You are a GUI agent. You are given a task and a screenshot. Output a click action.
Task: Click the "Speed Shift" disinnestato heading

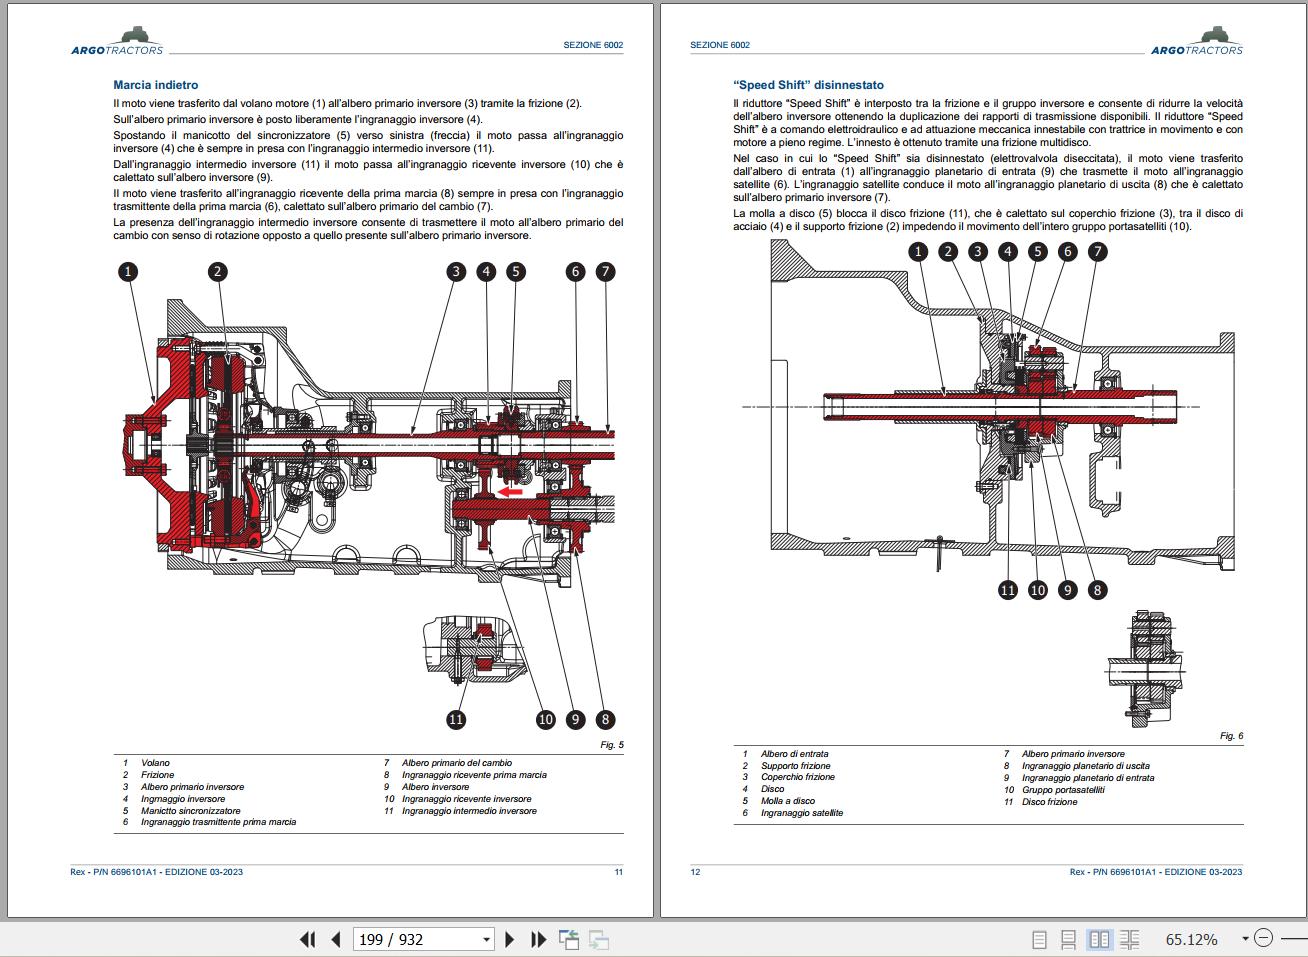click(x=810, y=84)
